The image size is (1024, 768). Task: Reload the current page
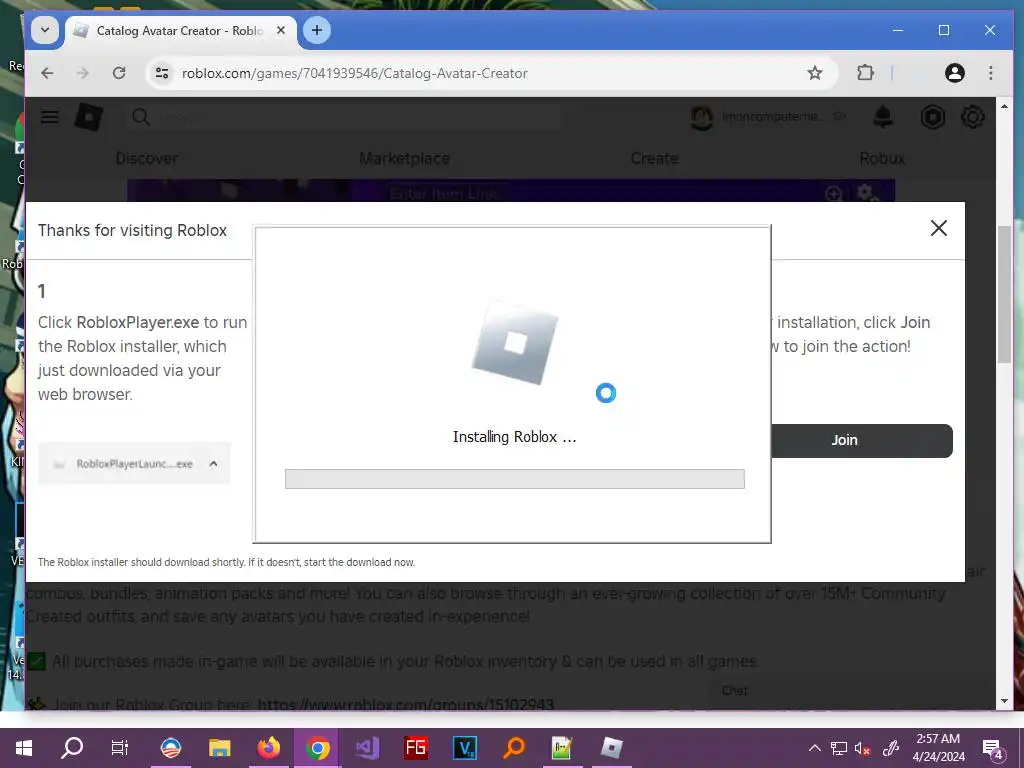click(119, 73)
